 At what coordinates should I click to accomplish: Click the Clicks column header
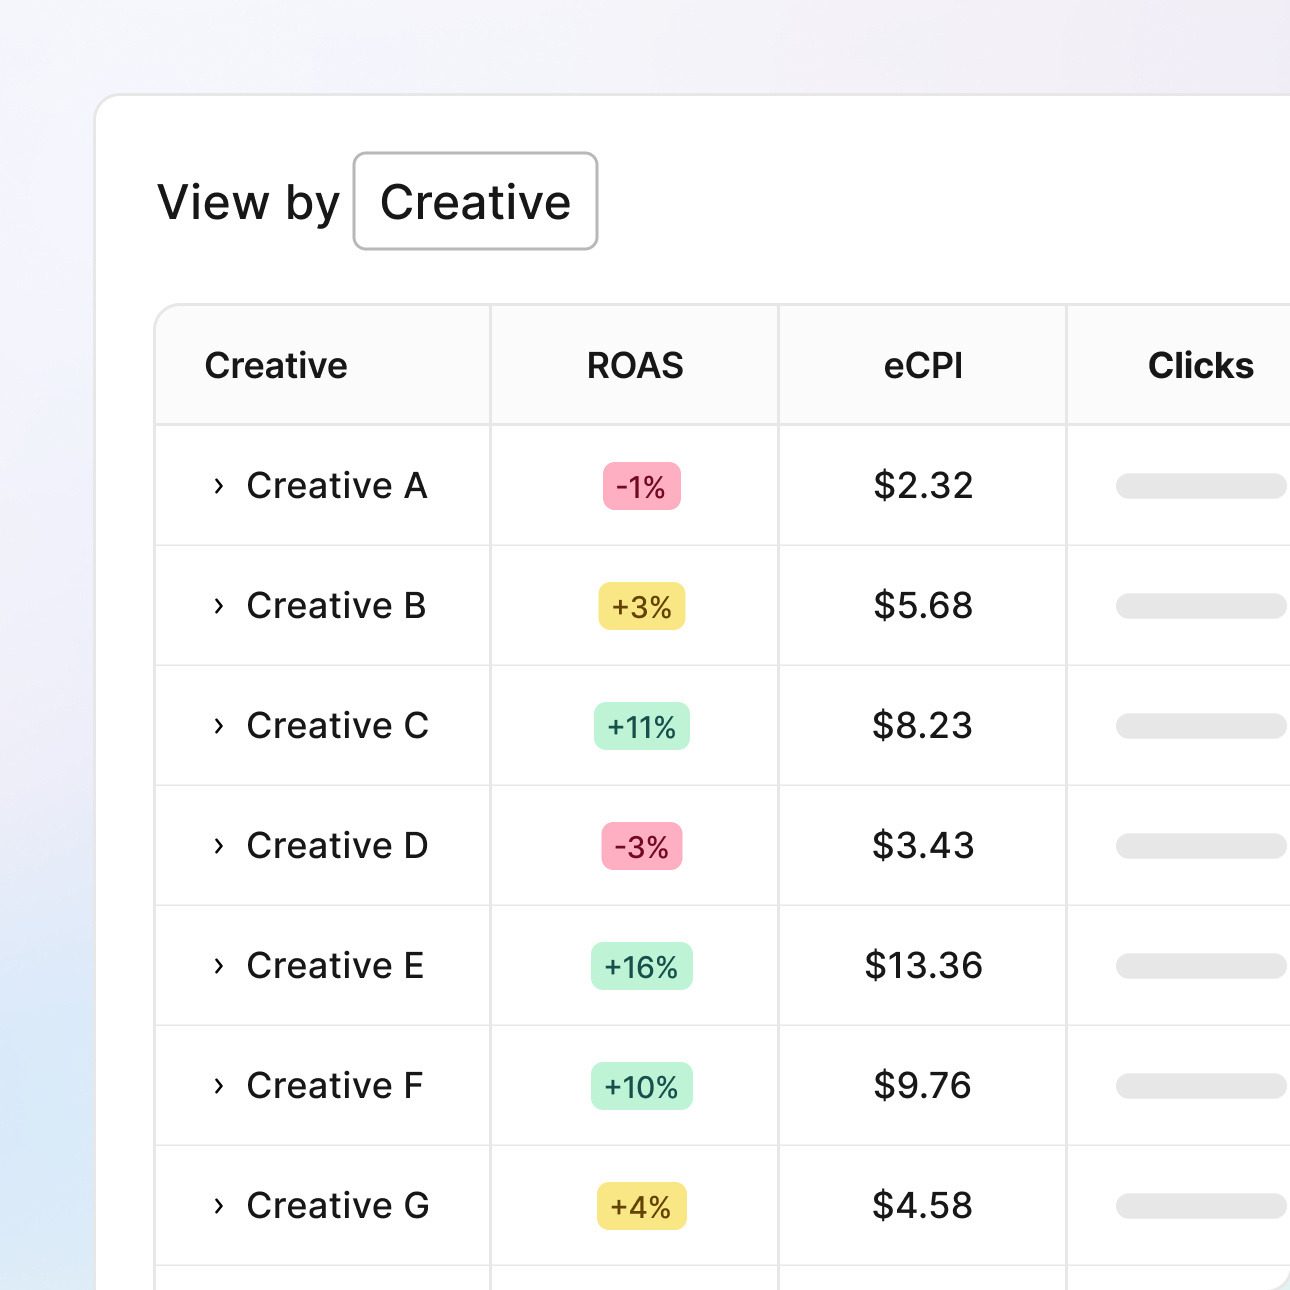[1200, 365]
